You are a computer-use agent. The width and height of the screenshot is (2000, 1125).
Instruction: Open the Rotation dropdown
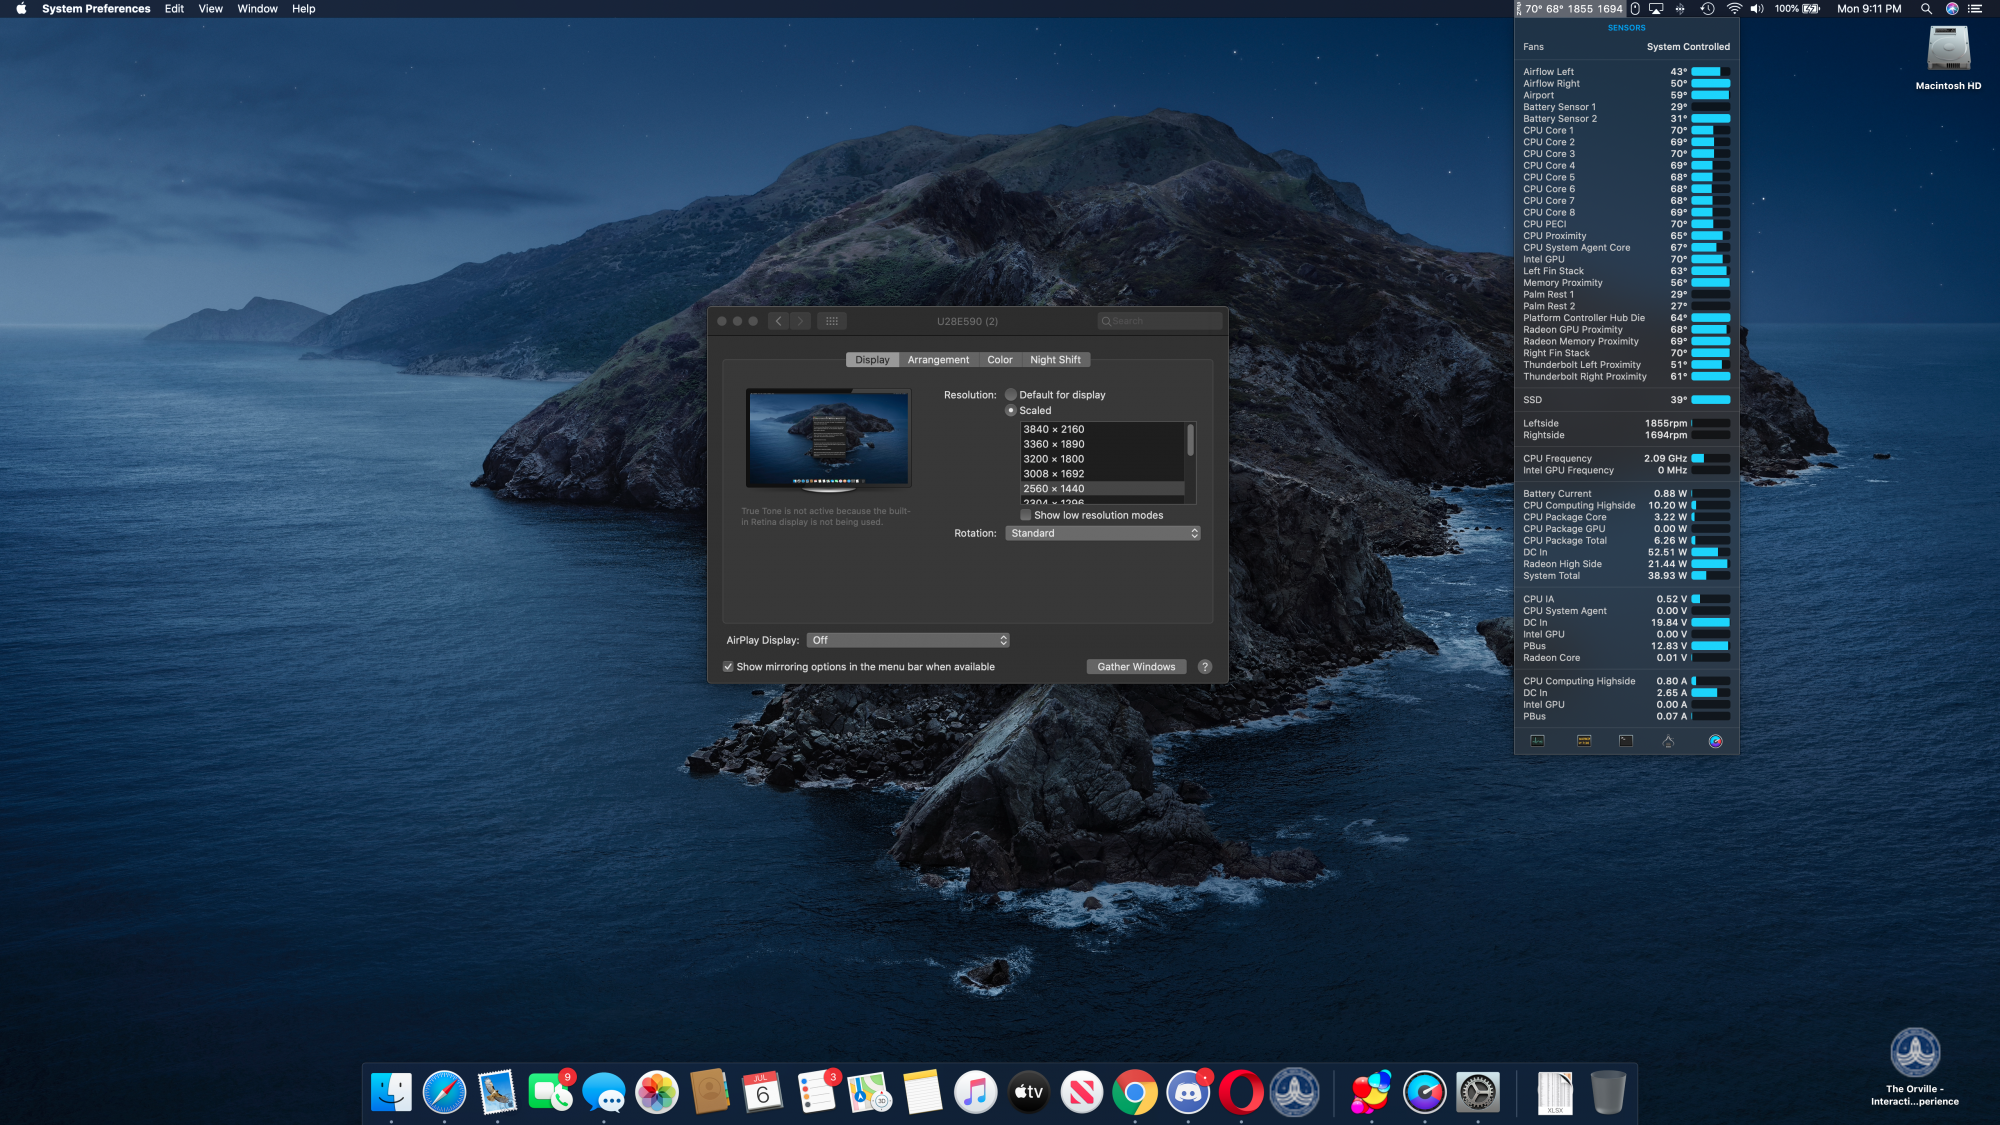1103,533
